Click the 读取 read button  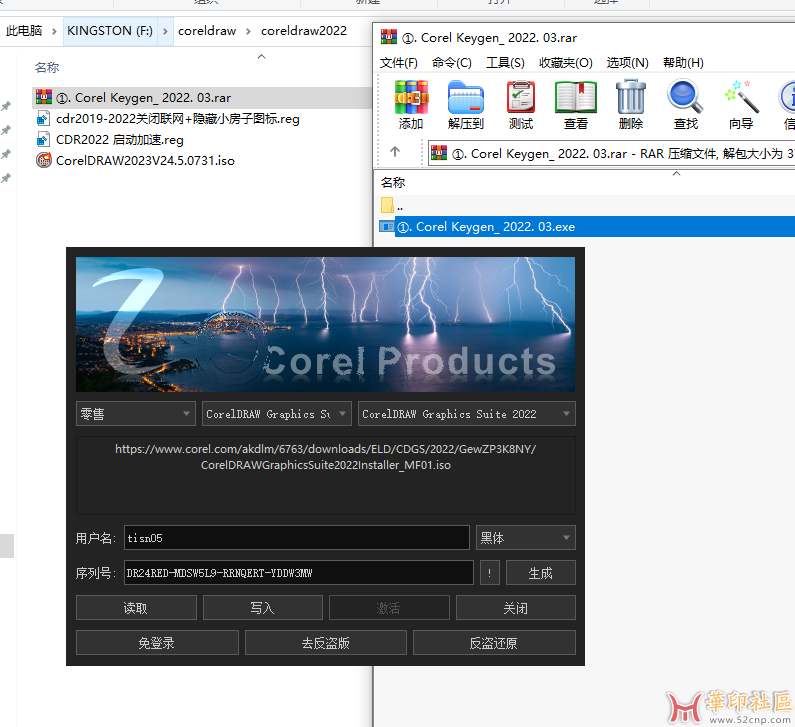click(x=136, y=607)
